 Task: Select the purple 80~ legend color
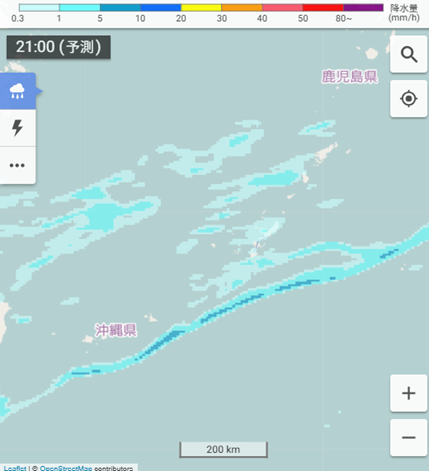[363, 7]
